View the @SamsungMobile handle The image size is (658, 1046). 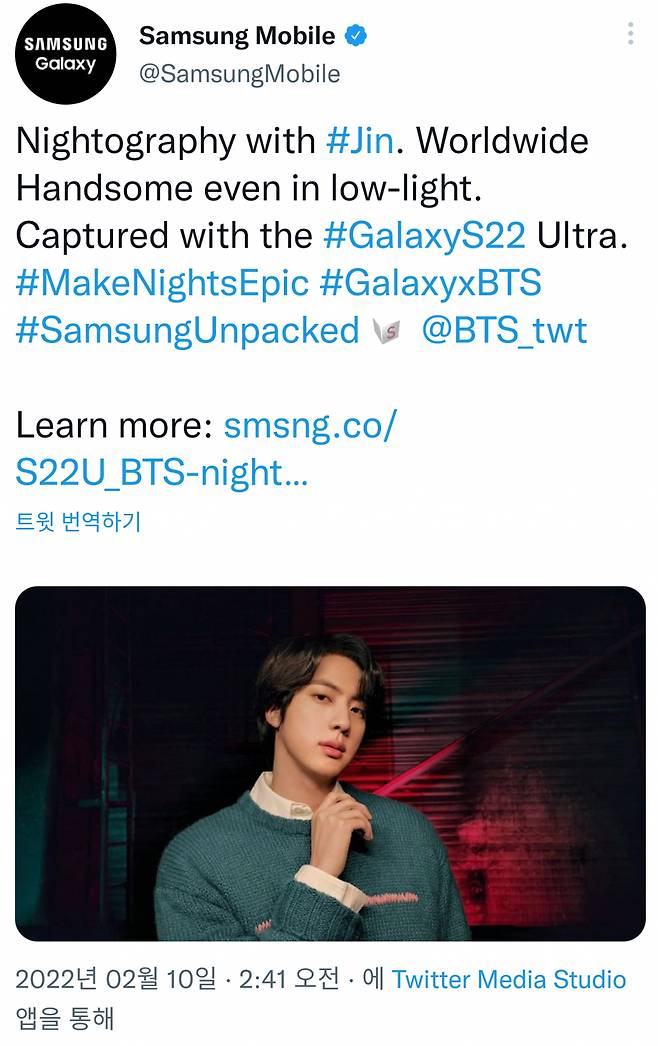pos(240,71)
